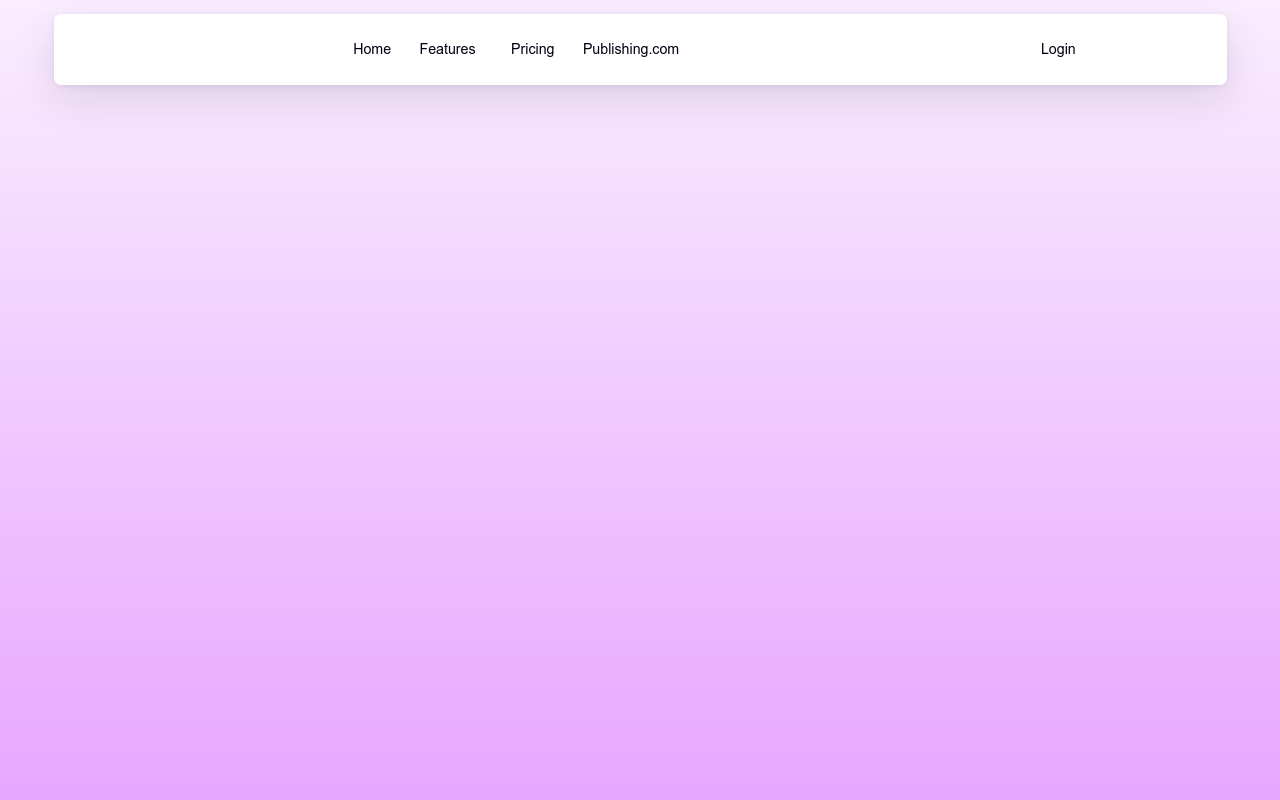Navigate to Features from the header
1280x800 pixels.
(447, 49)
